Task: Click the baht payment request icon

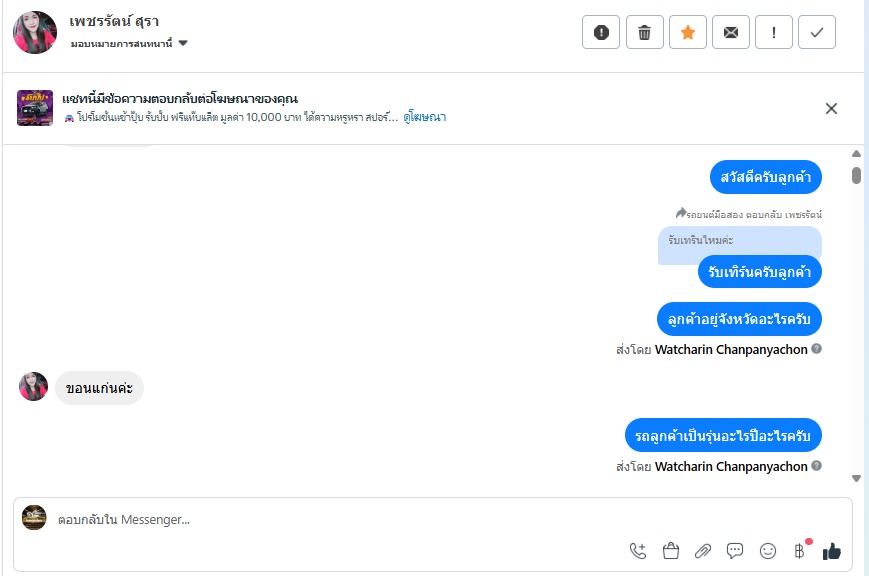Action: pos(799,550)
